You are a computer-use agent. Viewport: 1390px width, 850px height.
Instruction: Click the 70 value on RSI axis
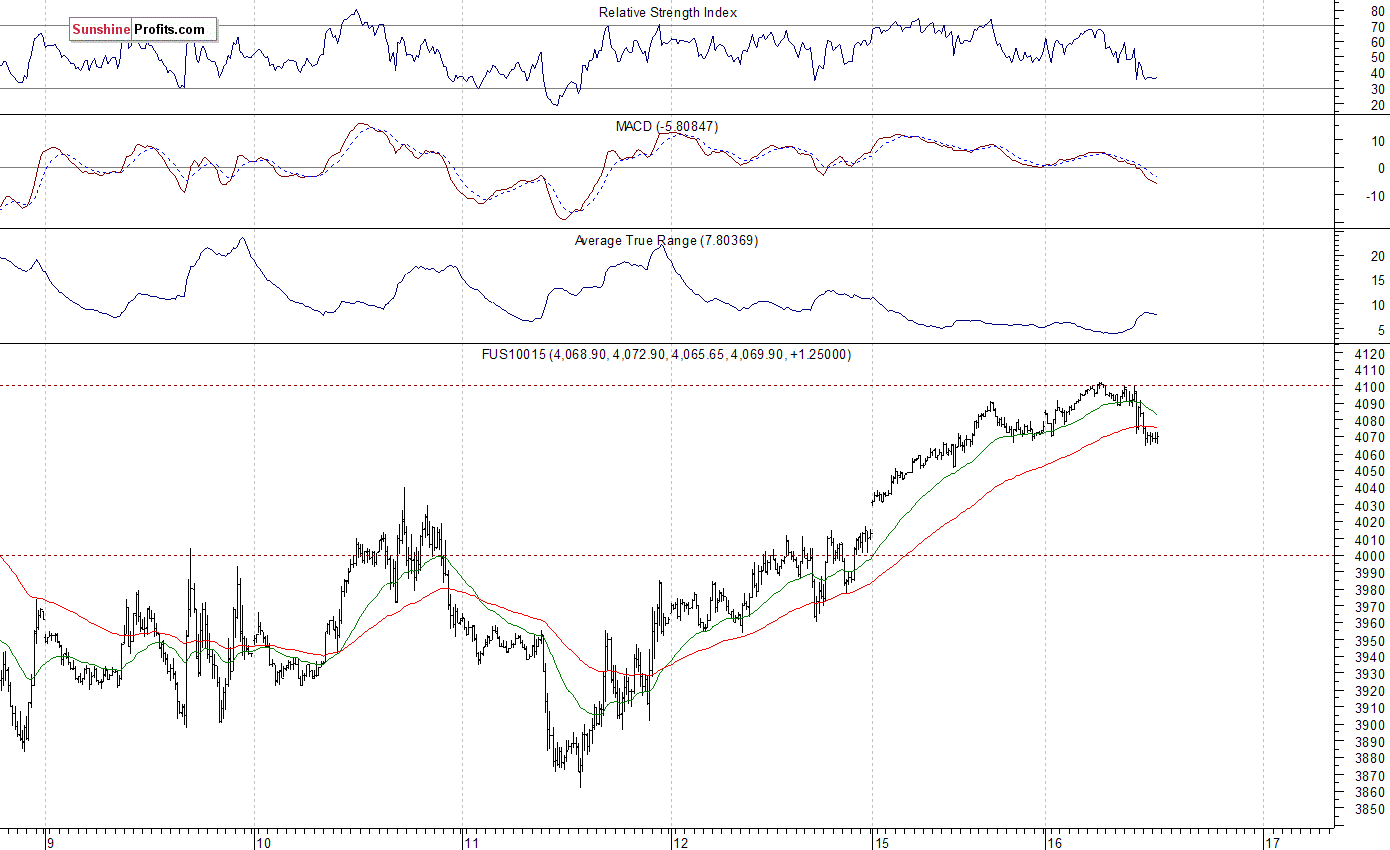click(1378, 25)
